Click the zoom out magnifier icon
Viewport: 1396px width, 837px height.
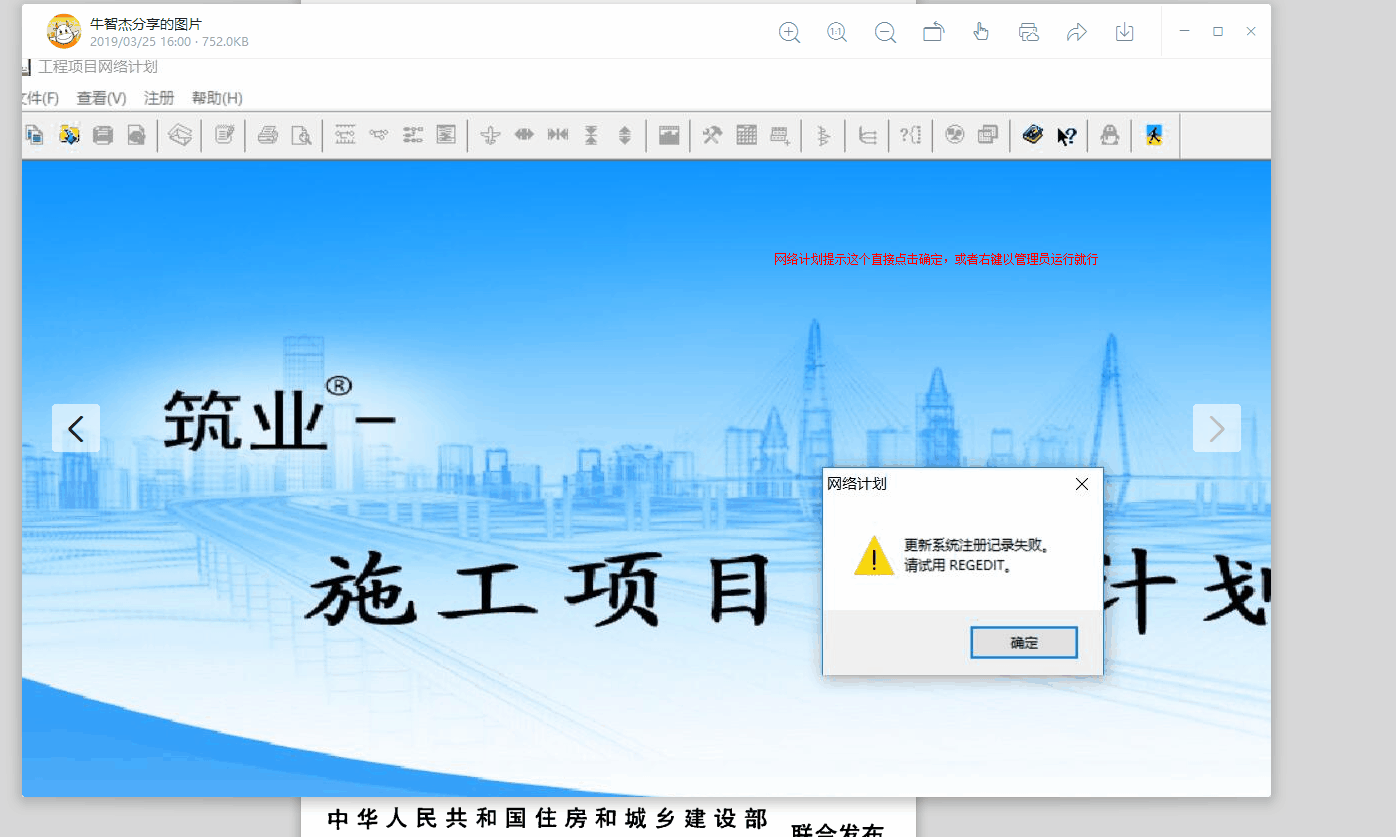[885, 32]
